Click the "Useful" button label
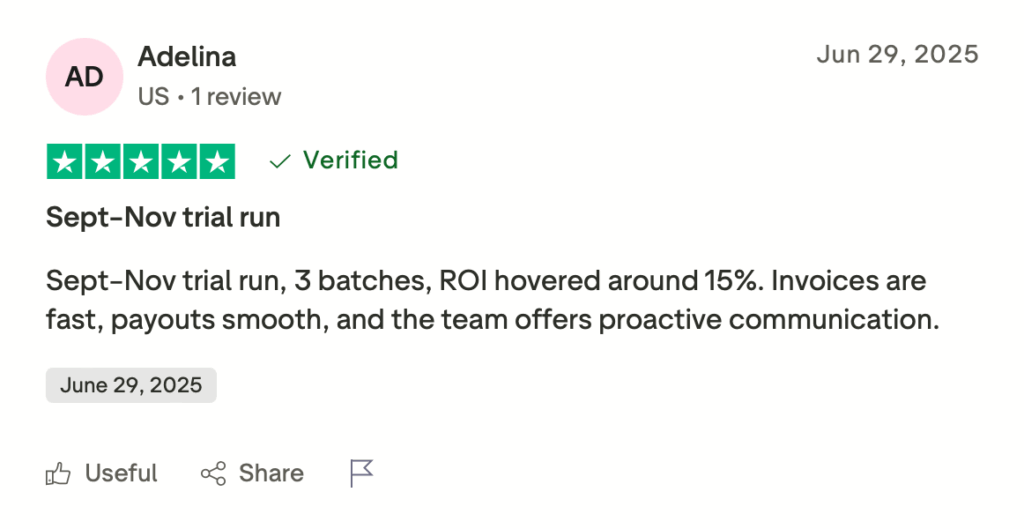Image resolution: width=1024 pixels, height=529 pixels. [121, 473]
